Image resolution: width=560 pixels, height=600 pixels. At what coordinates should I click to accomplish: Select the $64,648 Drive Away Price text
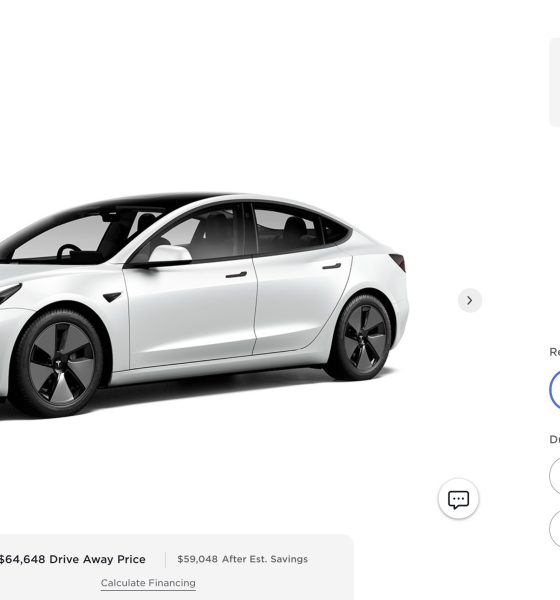(72, 559)
